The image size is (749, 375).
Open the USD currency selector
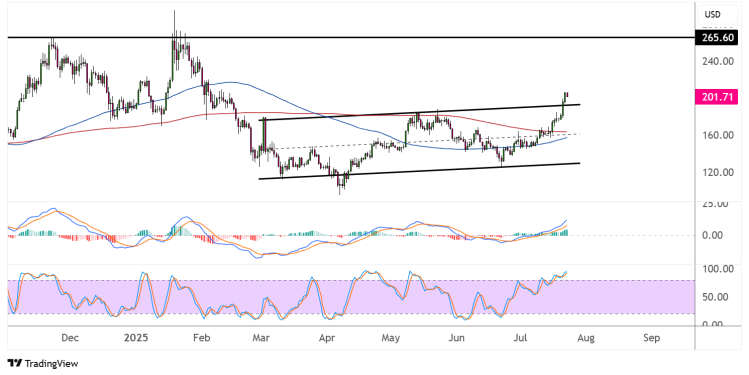tap(712, 15)
